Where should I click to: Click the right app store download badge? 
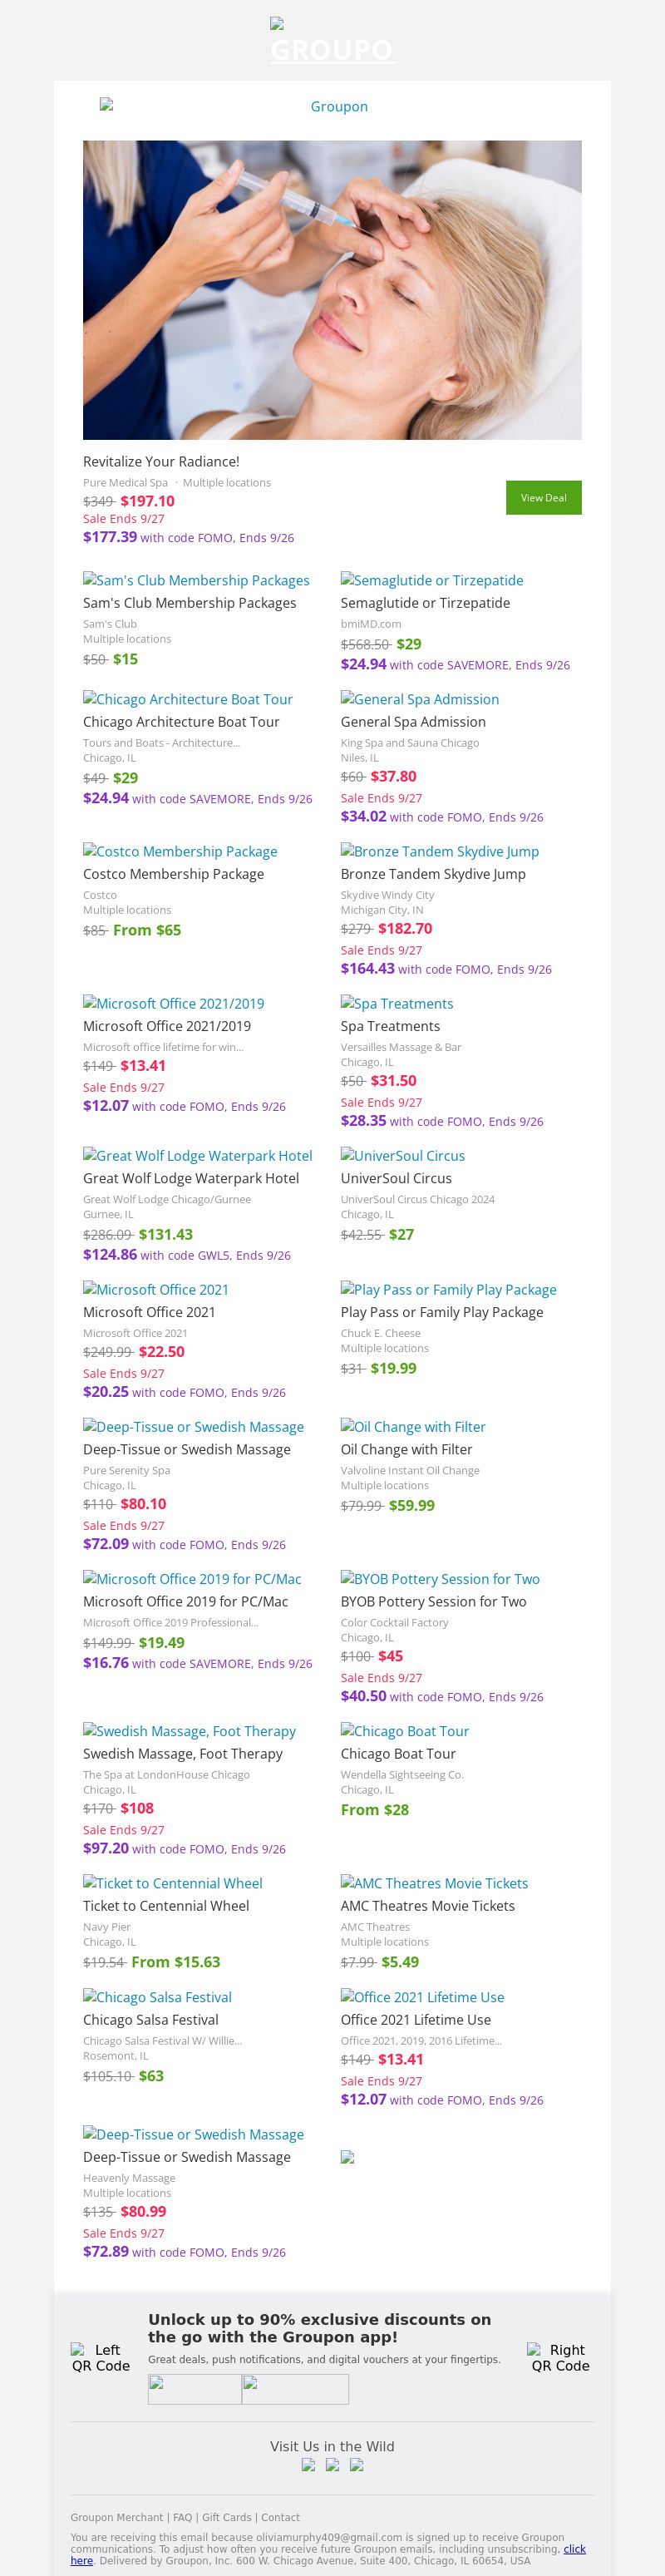(x=295, y=2388)
